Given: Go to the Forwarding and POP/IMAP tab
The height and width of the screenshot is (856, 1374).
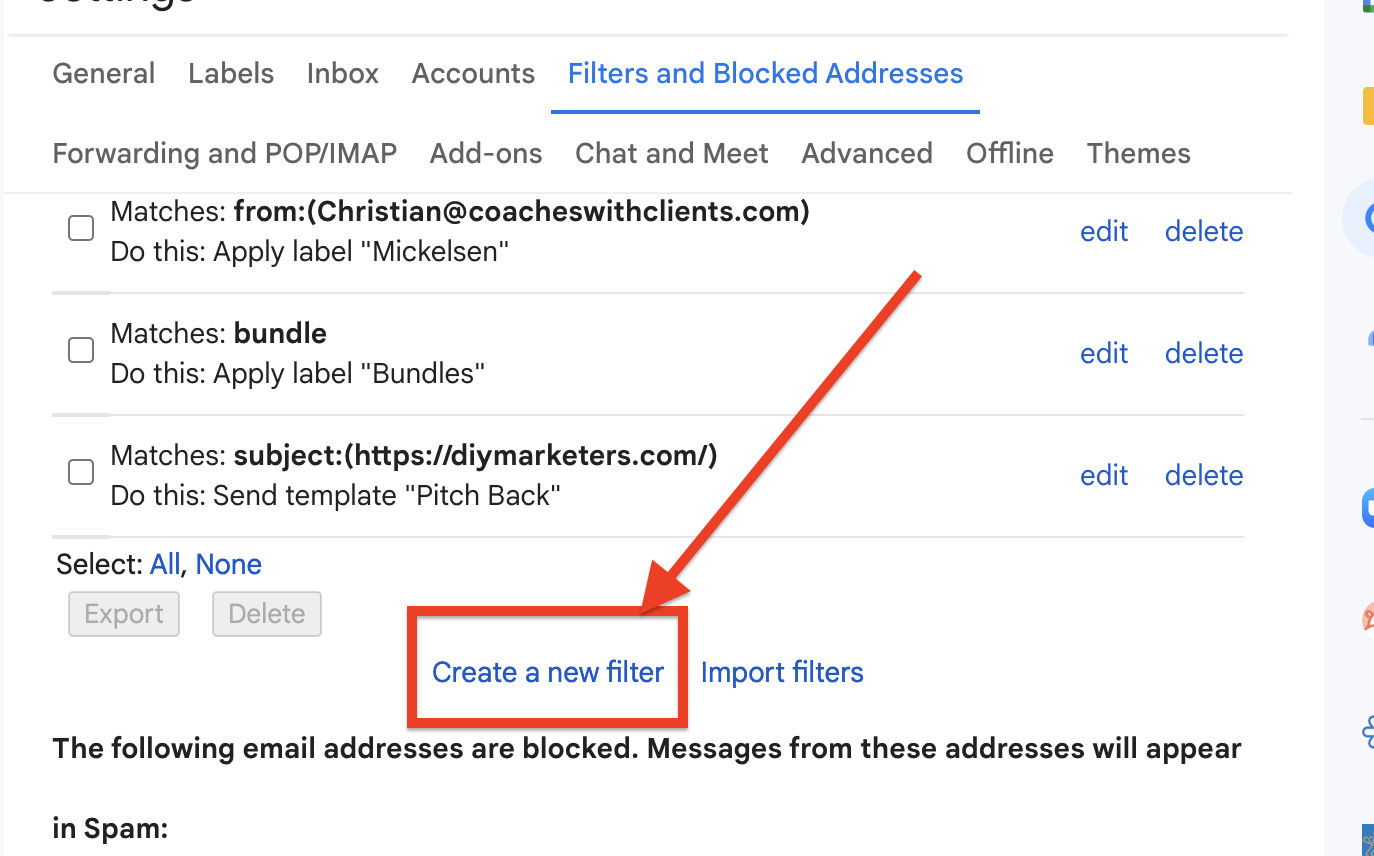Looking at the screenshot, I should tap(225, 154).
